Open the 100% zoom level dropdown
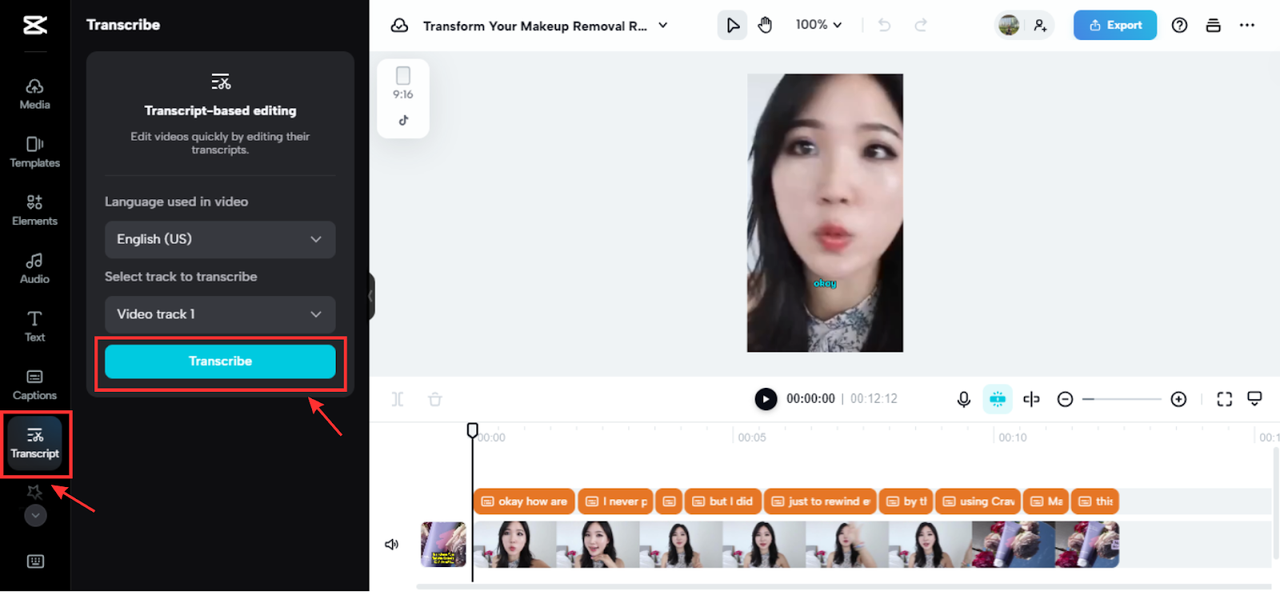This screenshot has width=1280, height=595. tap(819, 25)
